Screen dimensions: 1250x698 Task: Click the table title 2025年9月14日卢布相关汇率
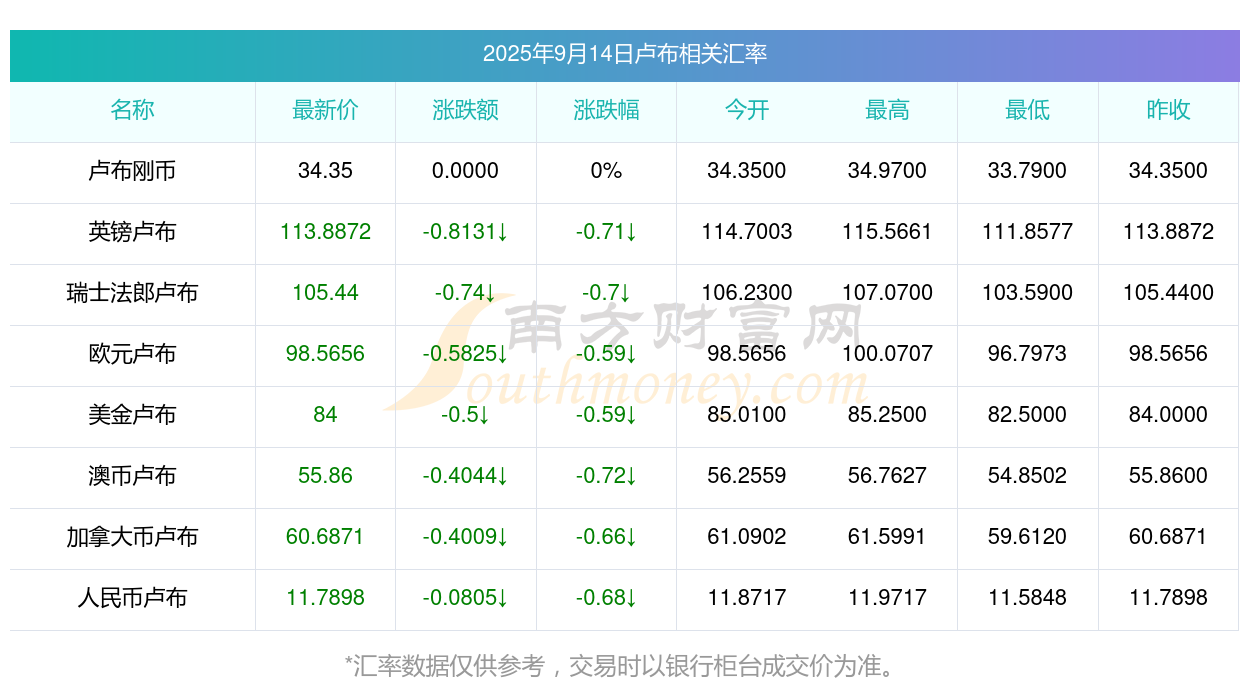625,54
